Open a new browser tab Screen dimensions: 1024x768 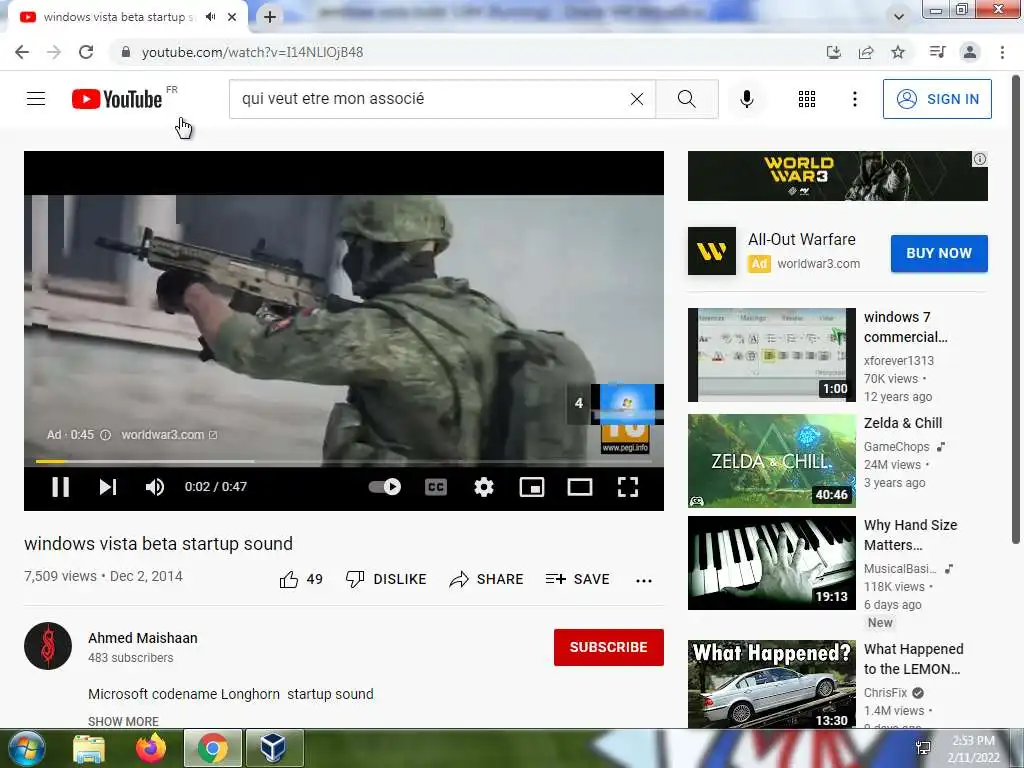(270, 17)
